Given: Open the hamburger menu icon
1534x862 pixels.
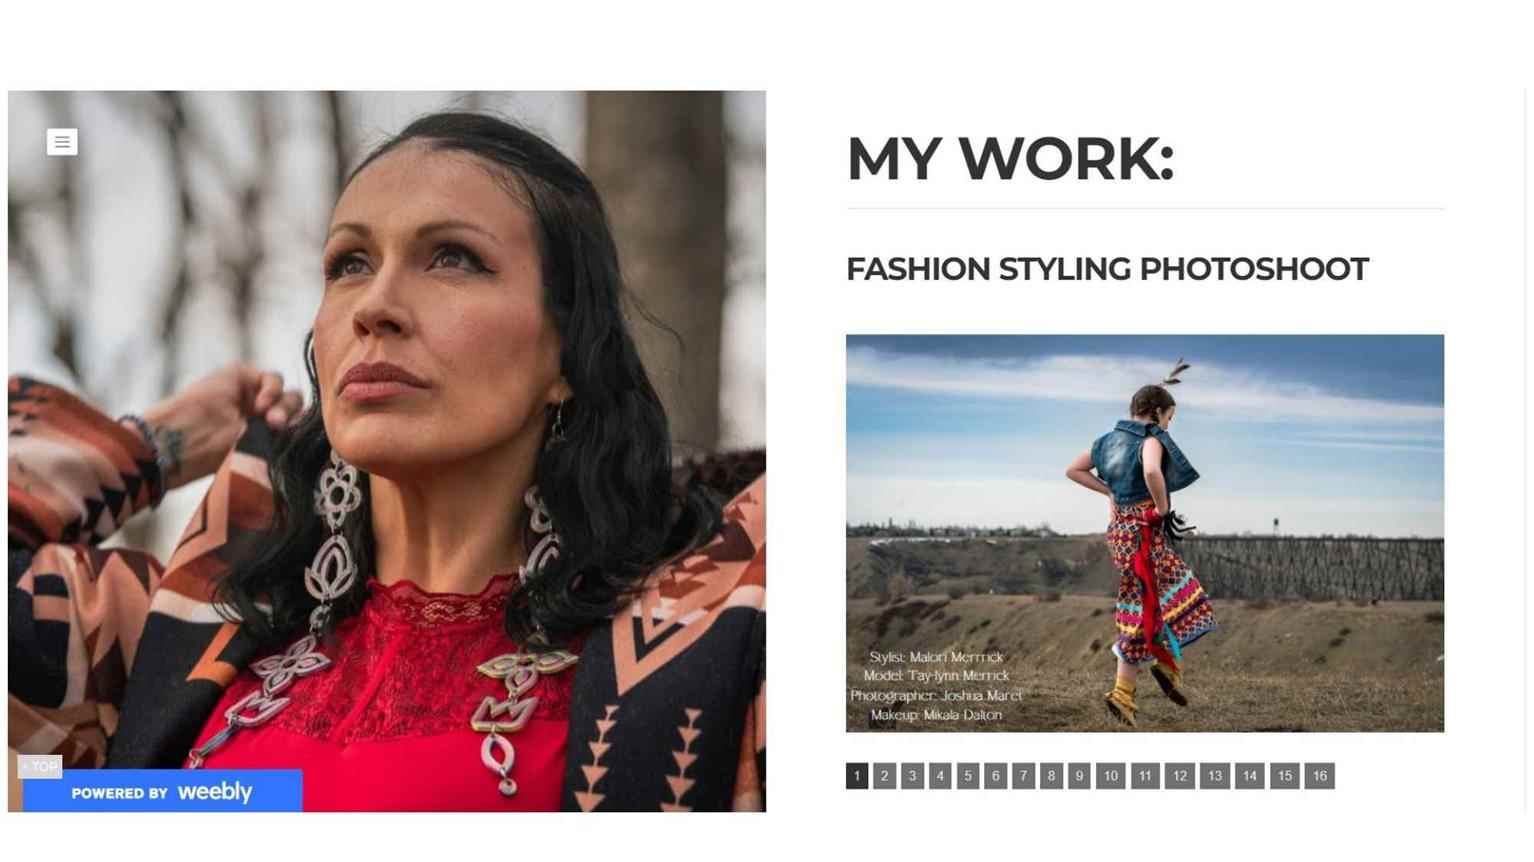Looking at the screenshot, I should coord(62,142).
